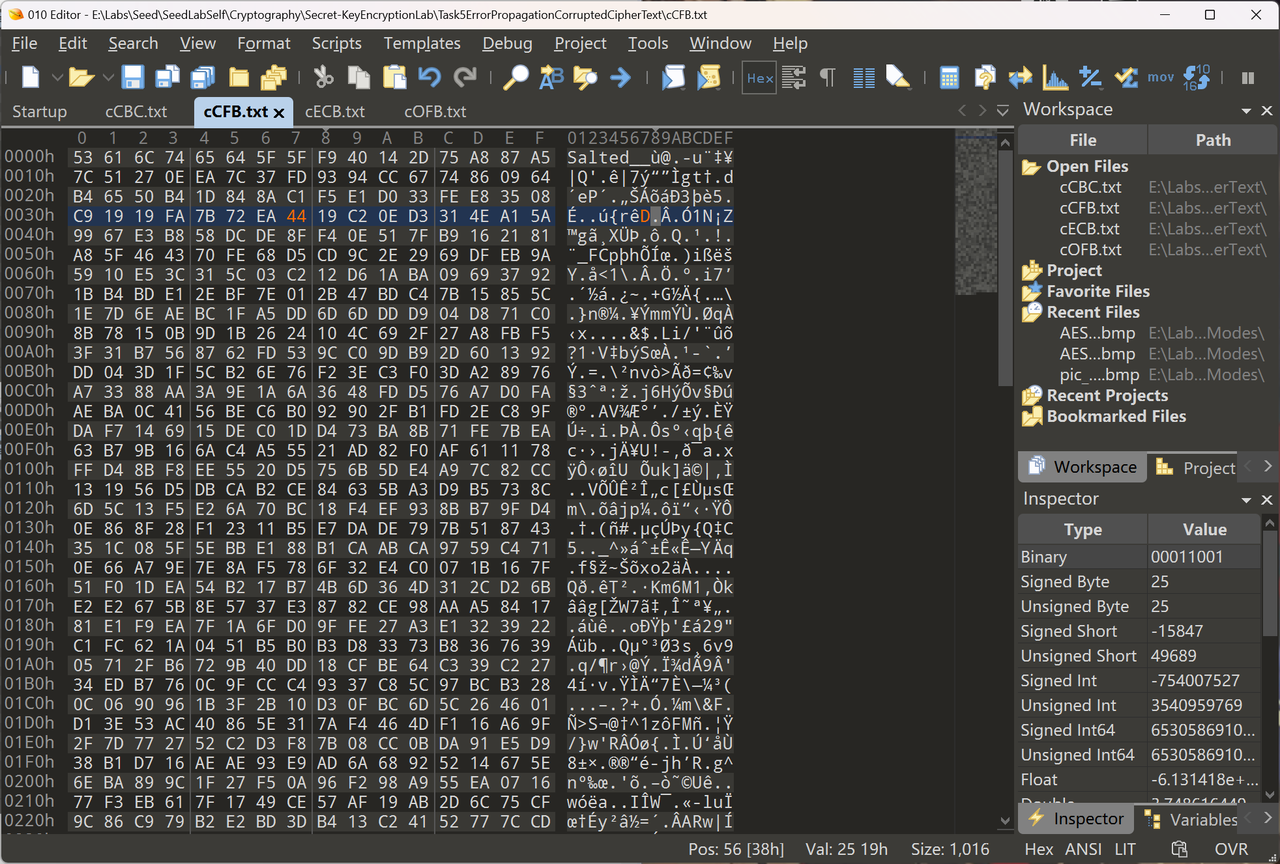The image size is (1280, 864).
Task: Close the Inspector panel
Action: pos(1266,500)
